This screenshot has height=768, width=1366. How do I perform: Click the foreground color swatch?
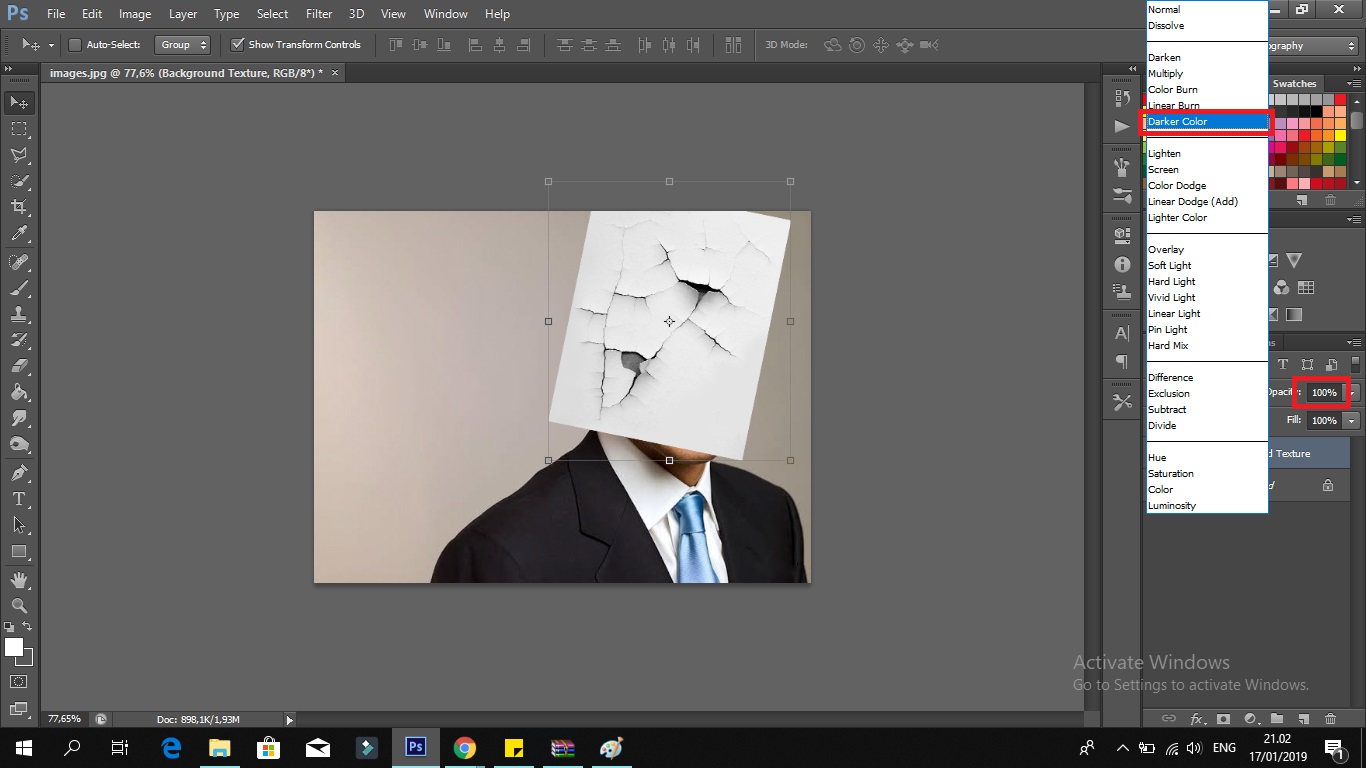(14, 648)
